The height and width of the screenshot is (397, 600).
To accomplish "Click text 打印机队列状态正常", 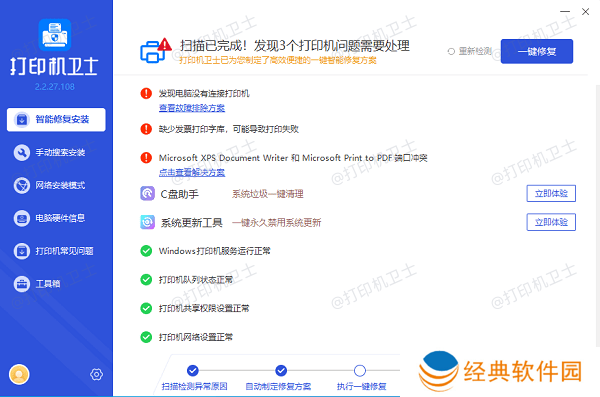I will [196, 279].
